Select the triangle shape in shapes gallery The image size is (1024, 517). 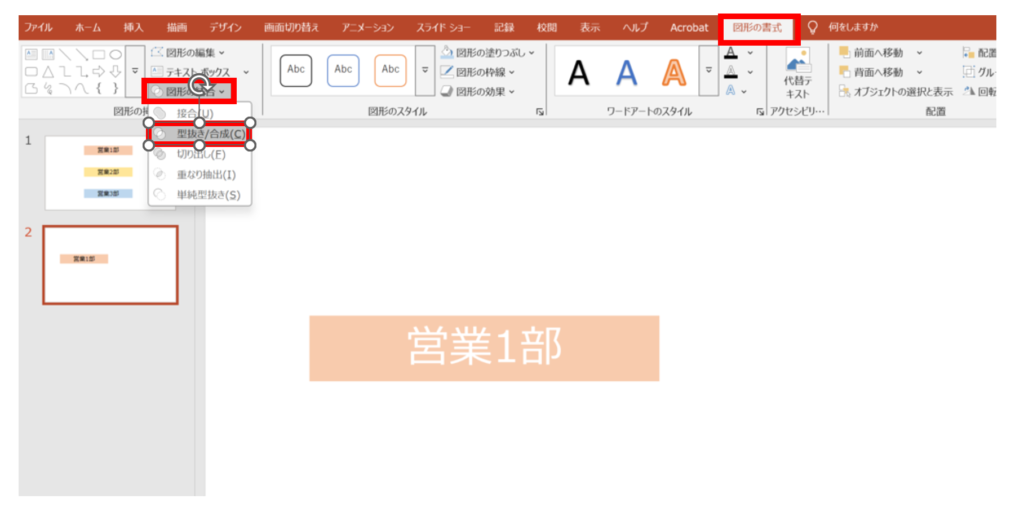[48, 72]
